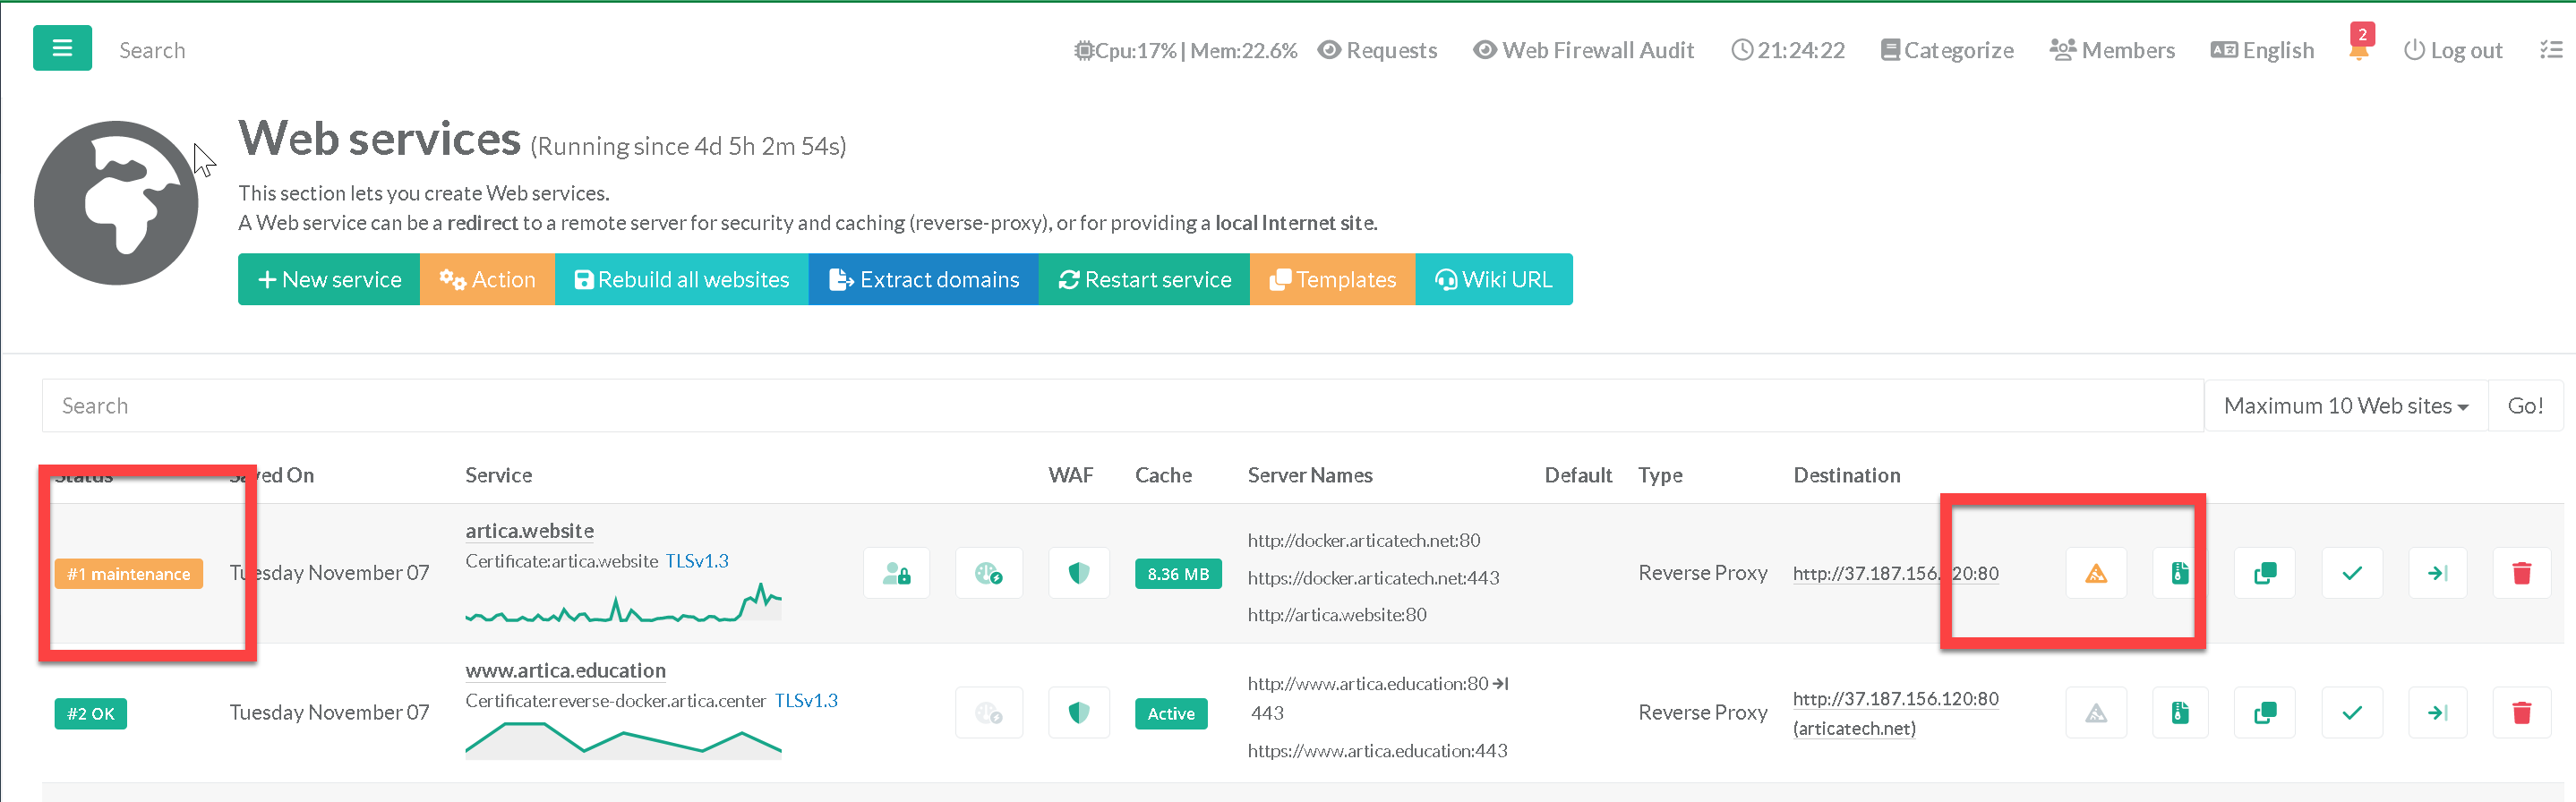
Task: Toggle the green checkmark for artica.website
Action: pyautogui.click(x=2352, y=573)
